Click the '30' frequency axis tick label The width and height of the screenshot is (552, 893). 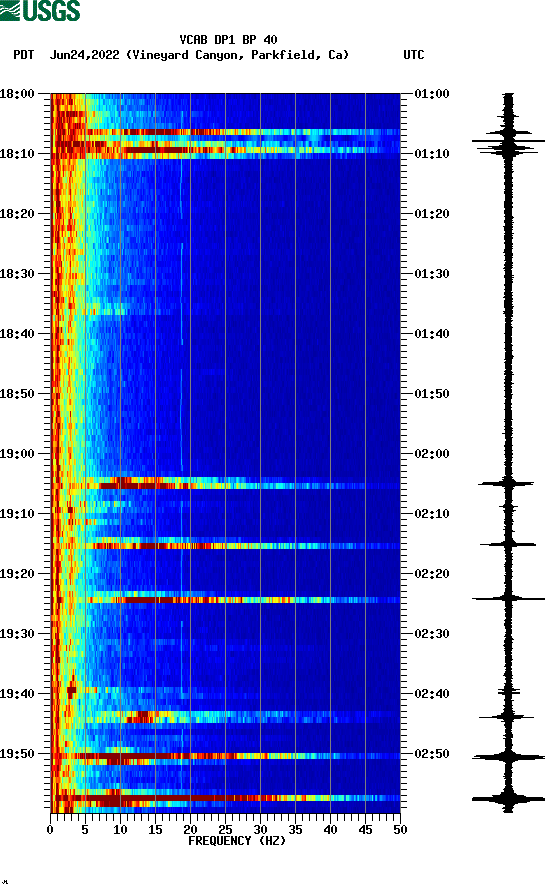[x=260, y=830]
